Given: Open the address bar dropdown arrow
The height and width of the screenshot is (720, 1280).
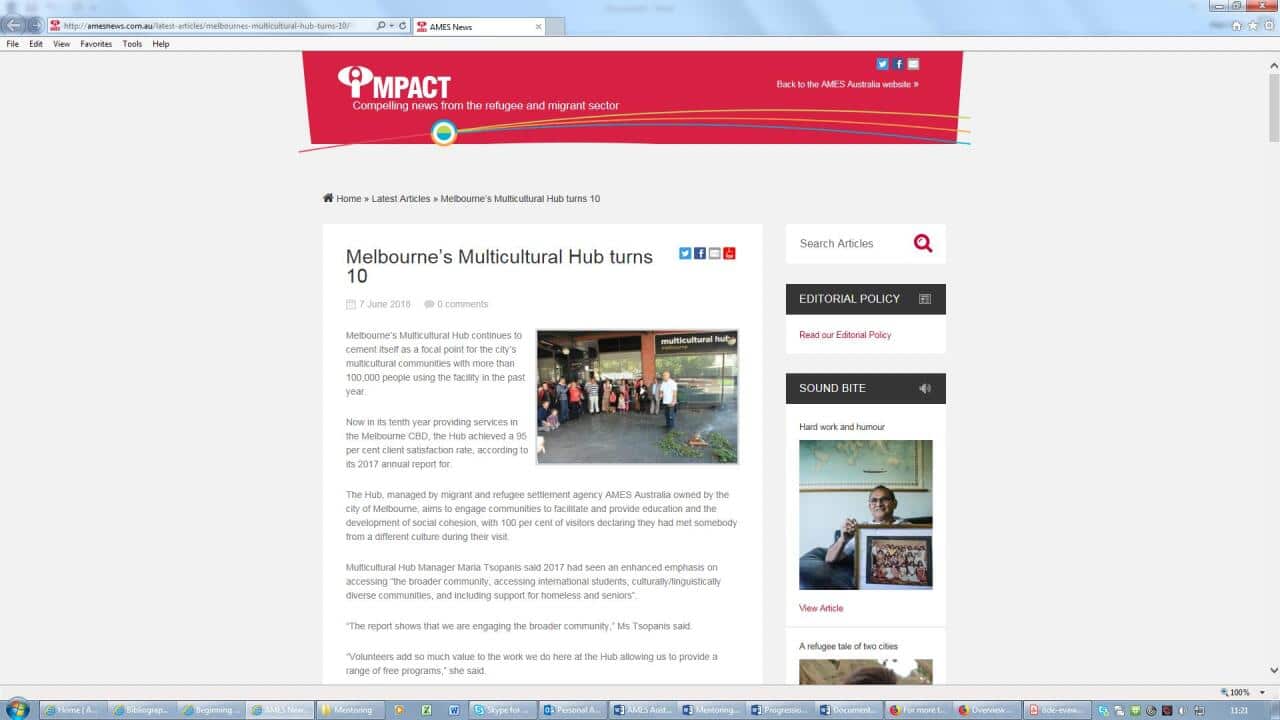Looking at the screenshot, I should pyautogui.click(x=392, y=26).
